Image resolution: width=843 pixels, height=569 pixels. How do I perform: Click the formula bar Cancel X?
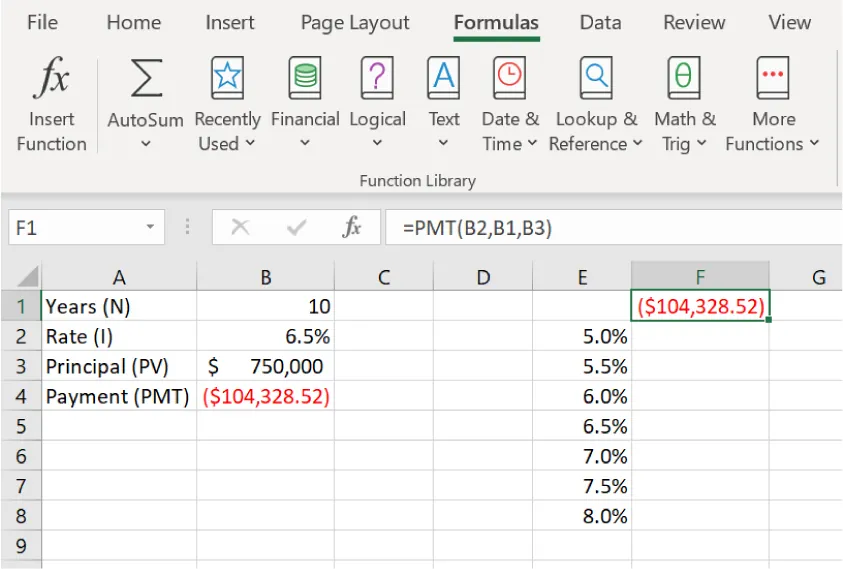coord(240,228)
